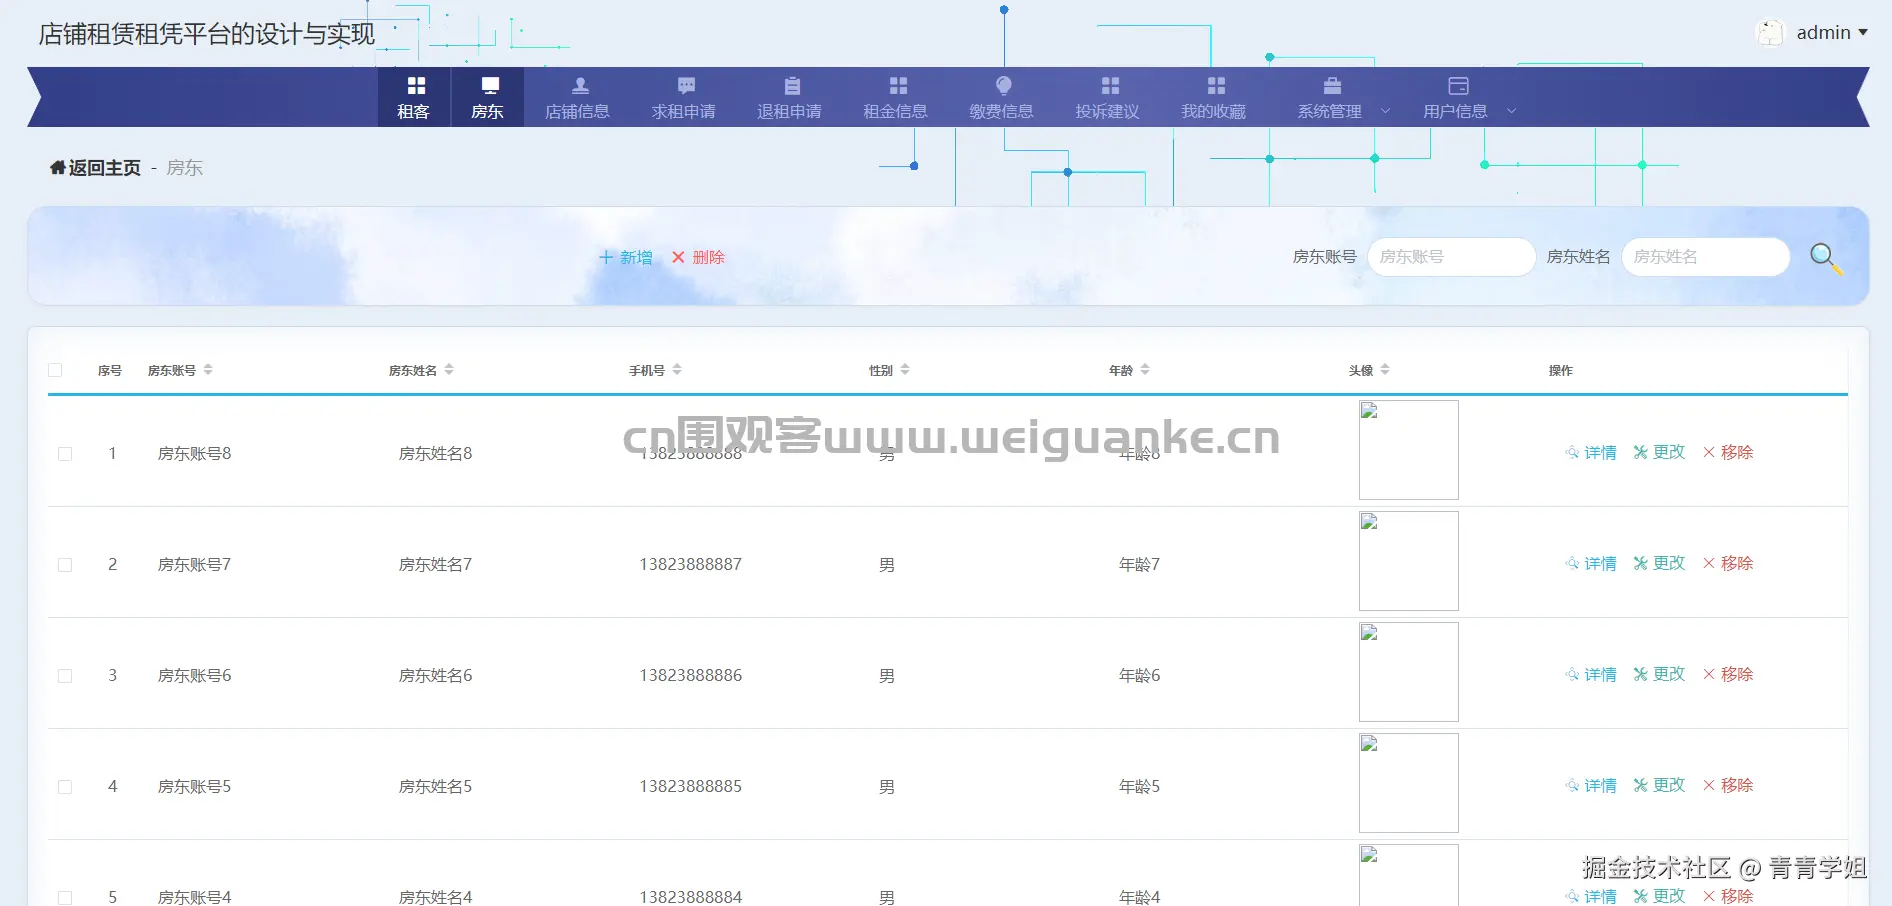Click the 投诉建议 grid icon
This screenshot has width=1892, height=906.
[x=1110, y=86]
